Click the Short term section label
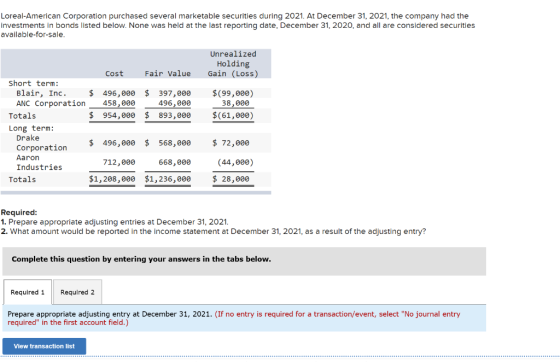 click(x=34, y=83)
